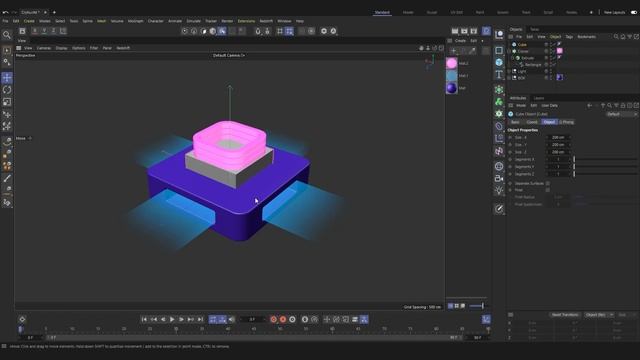The height and width of the screenshot is (360, 640).
Task: Toggle Y axis lock button
Action: click(x=44, y=31)
